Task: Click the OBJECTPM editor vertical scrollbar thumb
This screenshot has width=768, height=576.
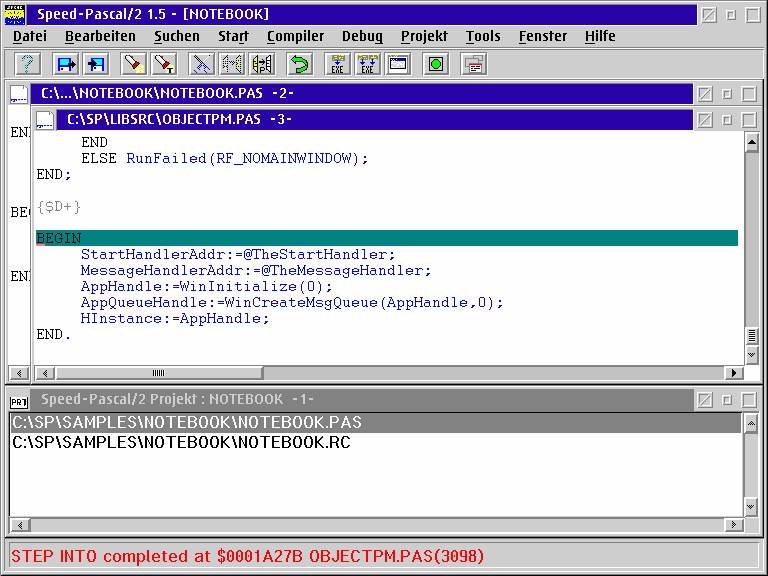Action: (x=752, y=336)
